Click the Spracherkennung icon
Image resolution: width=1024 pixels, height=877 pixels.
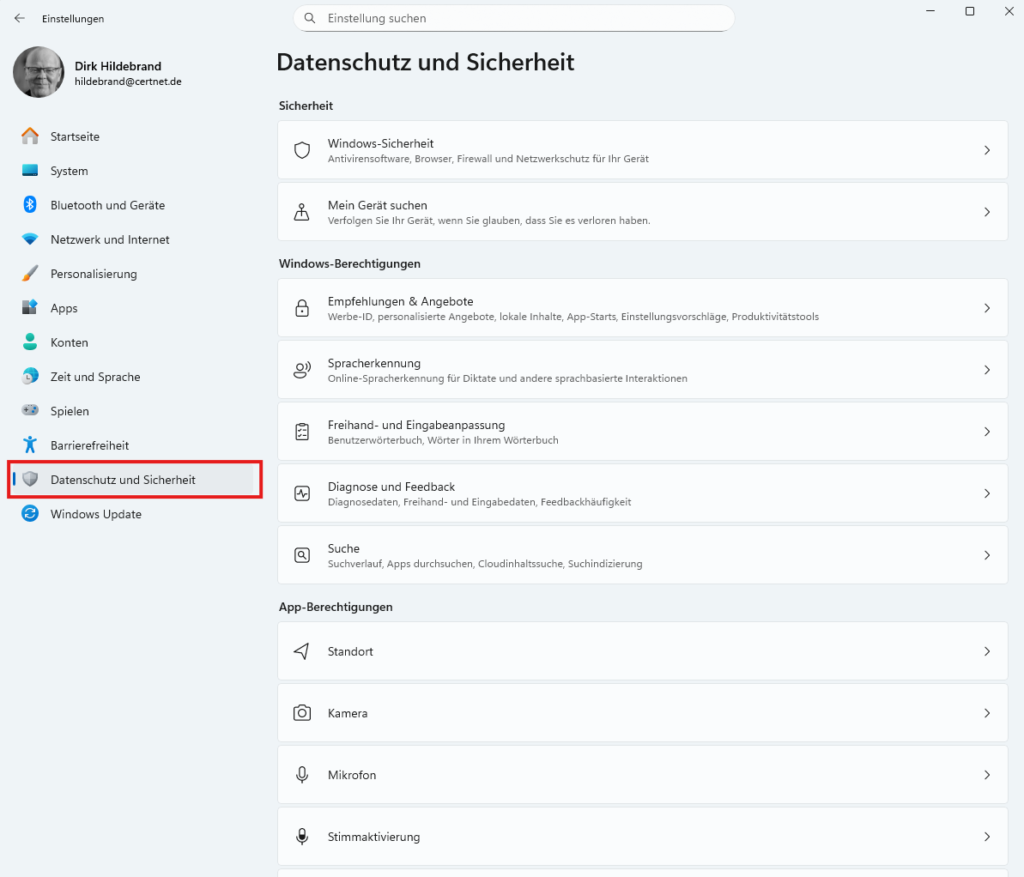pos(302,370)
